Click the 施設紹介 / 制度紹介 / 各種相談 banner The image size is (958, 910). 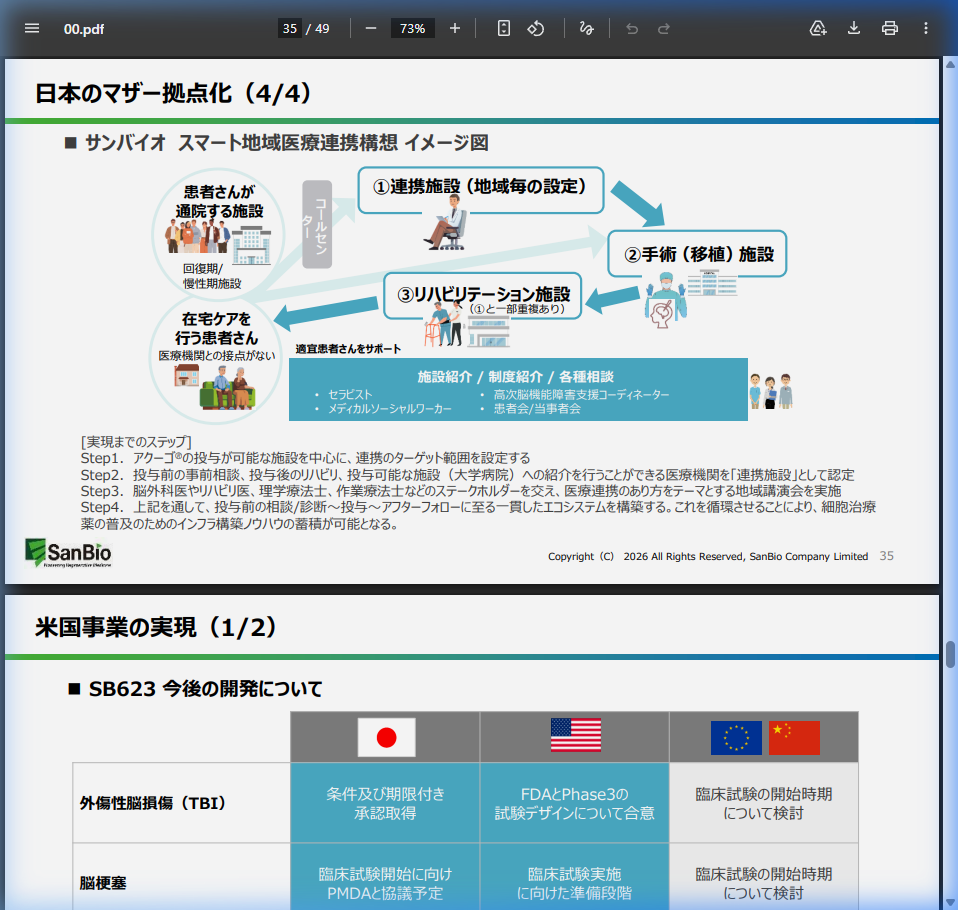pos(518,390)
